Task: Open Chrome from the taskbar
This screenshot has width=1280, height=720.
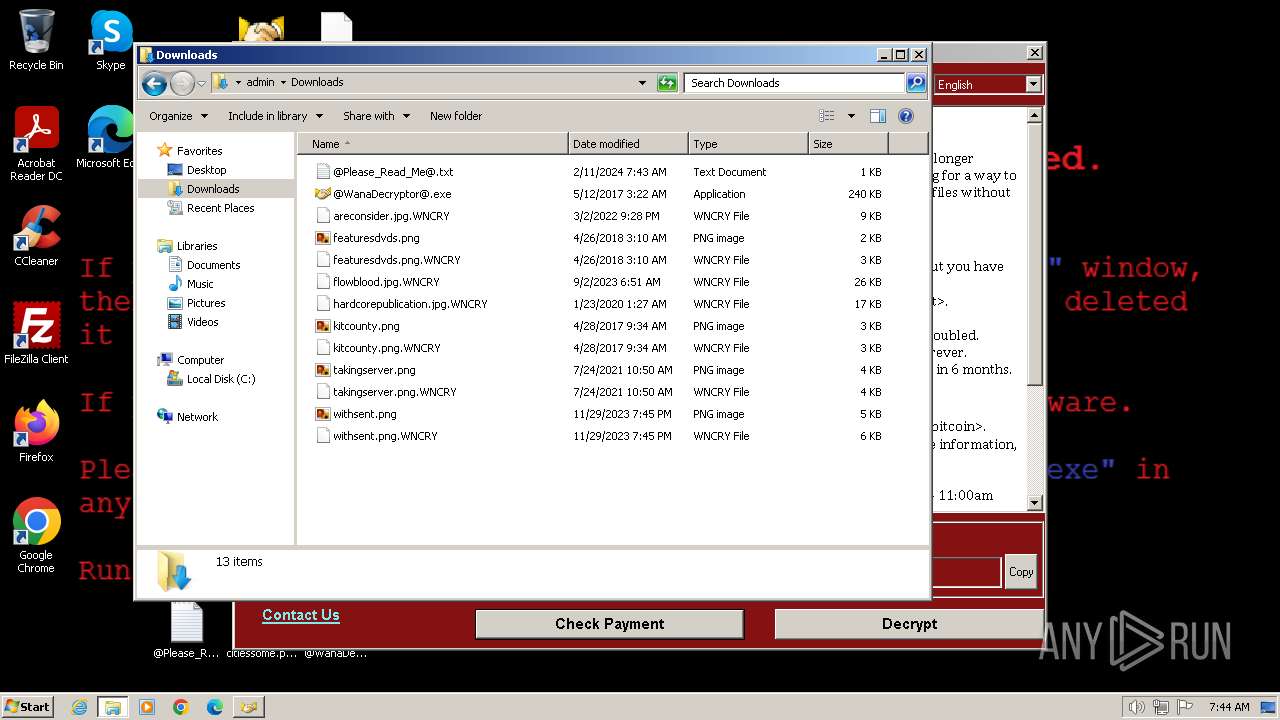Action: click(x=181, y=707)
